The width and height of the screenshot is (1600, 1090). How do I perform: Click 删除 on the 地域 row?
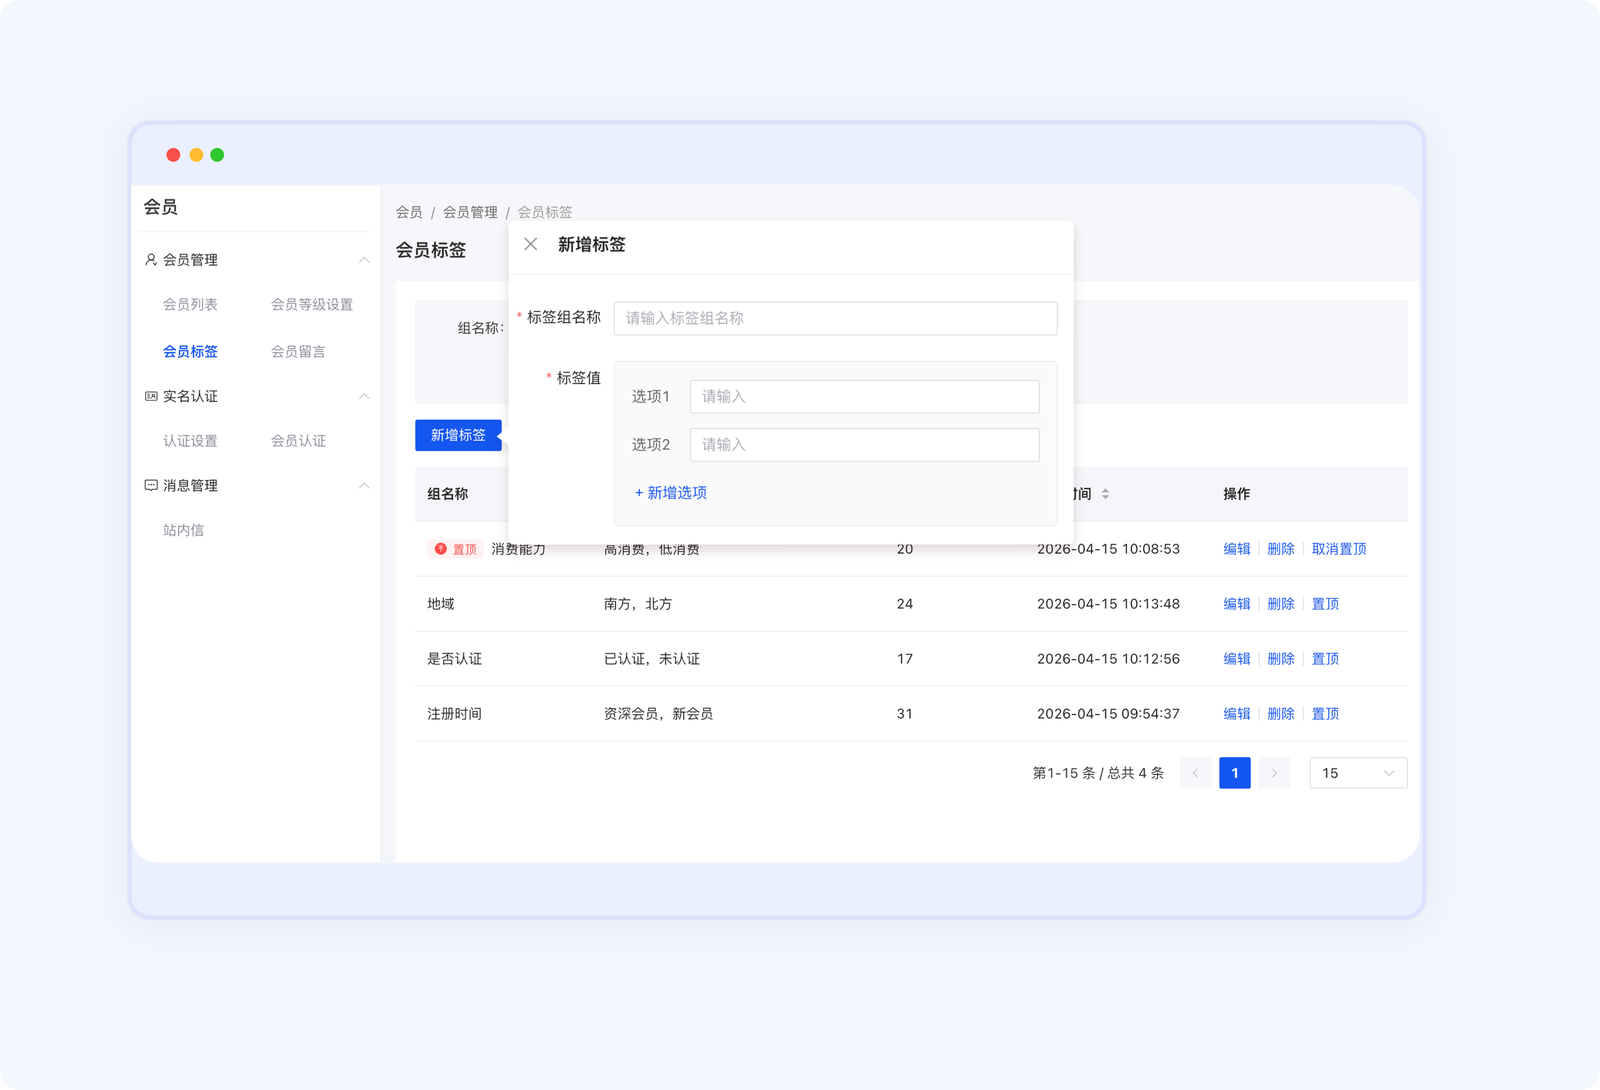point(1282,603)
